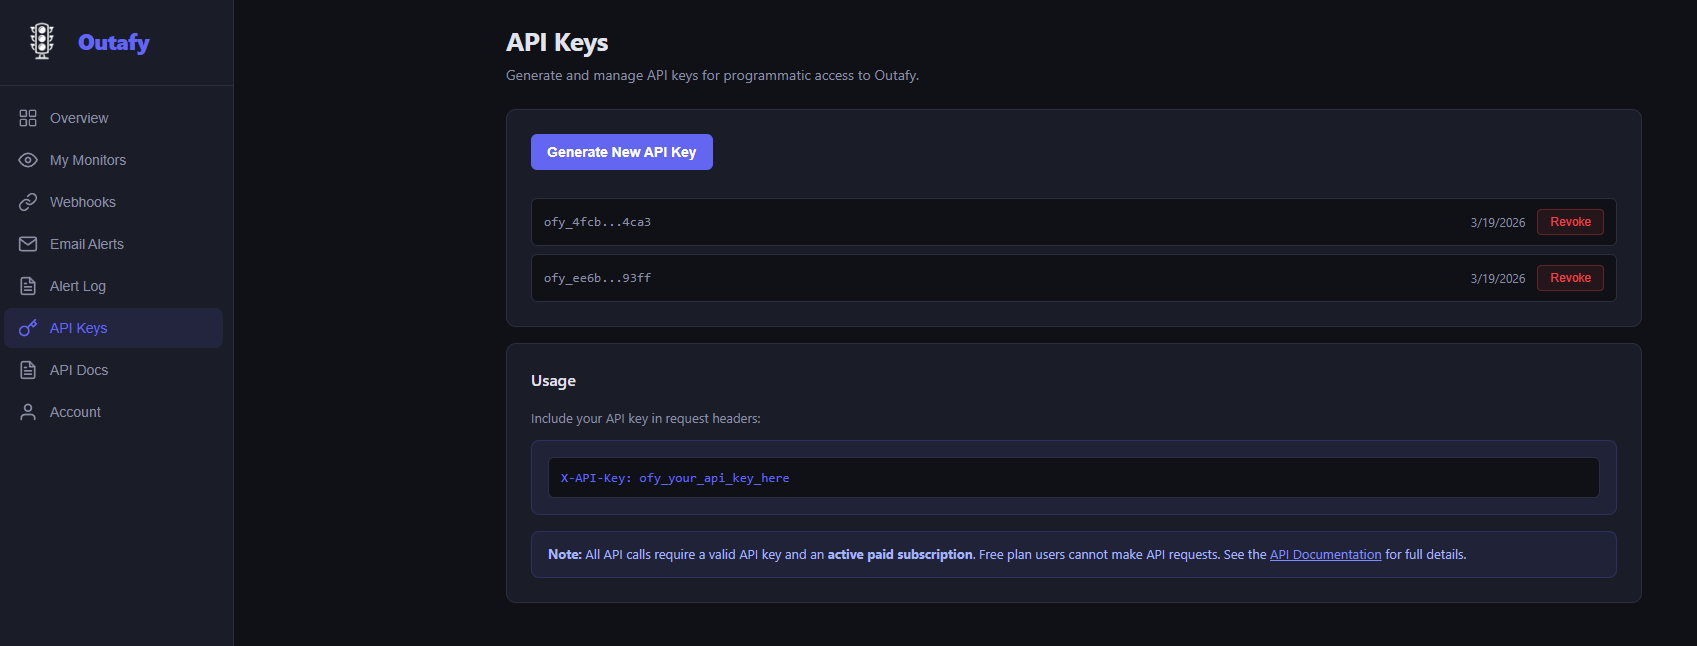The width and height of the screenshot is (1697, 646).
Task: Click the Overview grid icon
Action: tap(28, 118)
